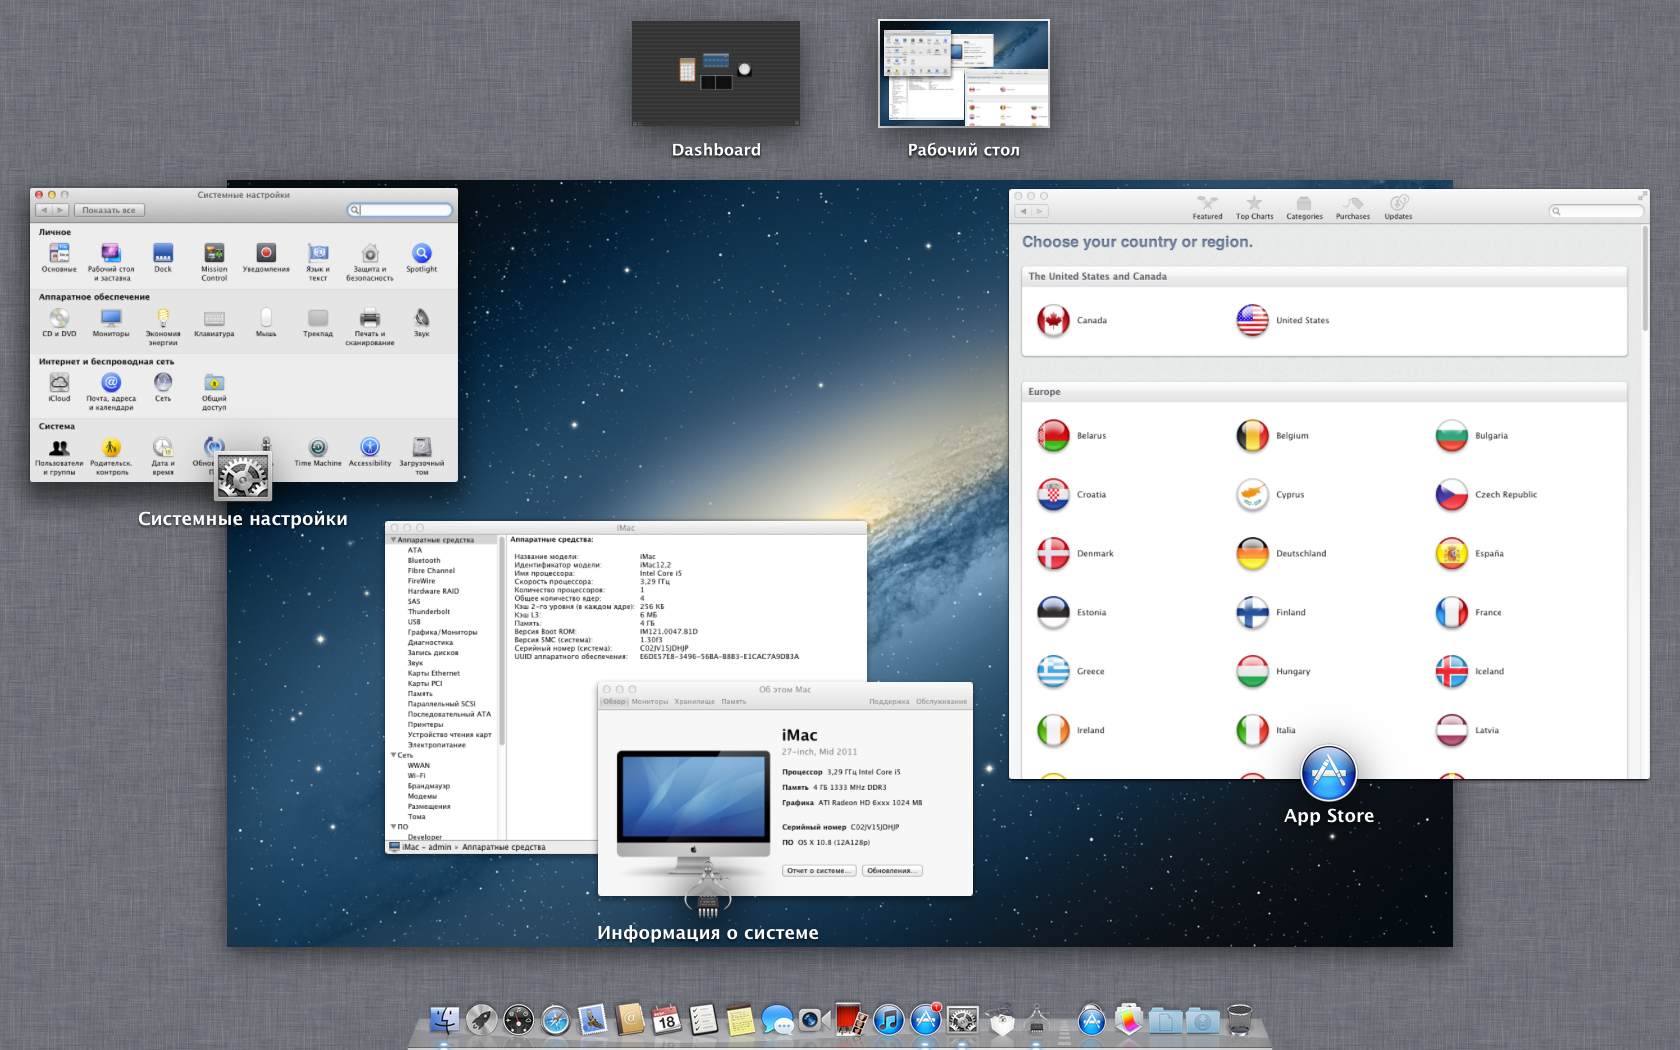Open Categories in App Store toolbar
The image size is (1680, 1050).
[x=1304, y=208]
